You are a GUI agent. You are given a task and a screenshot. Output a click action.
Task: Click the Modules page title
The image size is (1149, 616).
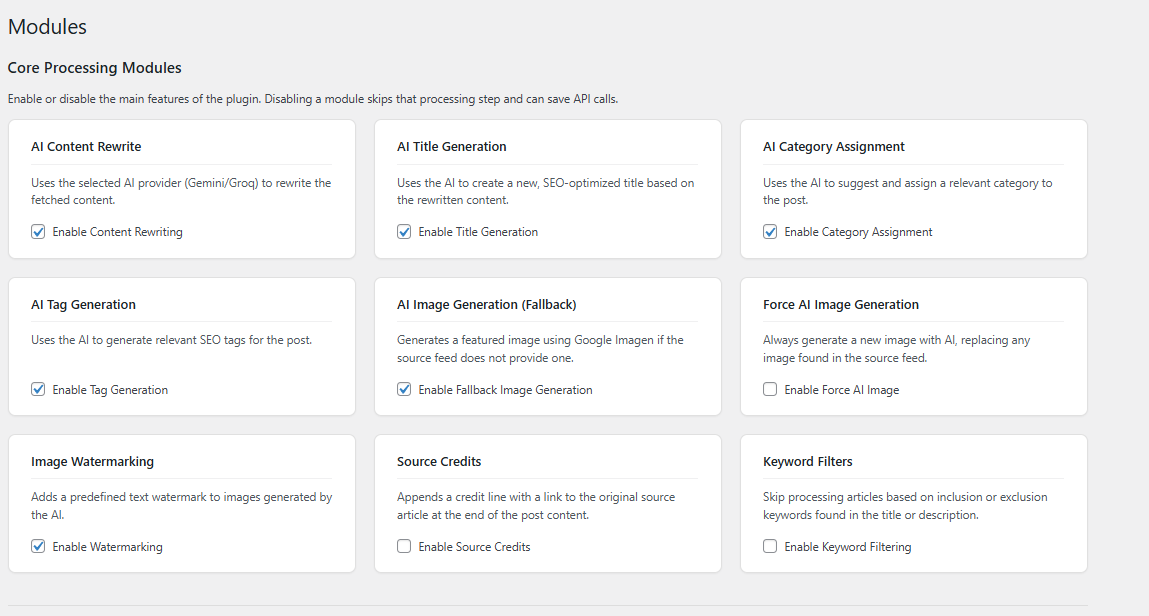click(47, 27)
